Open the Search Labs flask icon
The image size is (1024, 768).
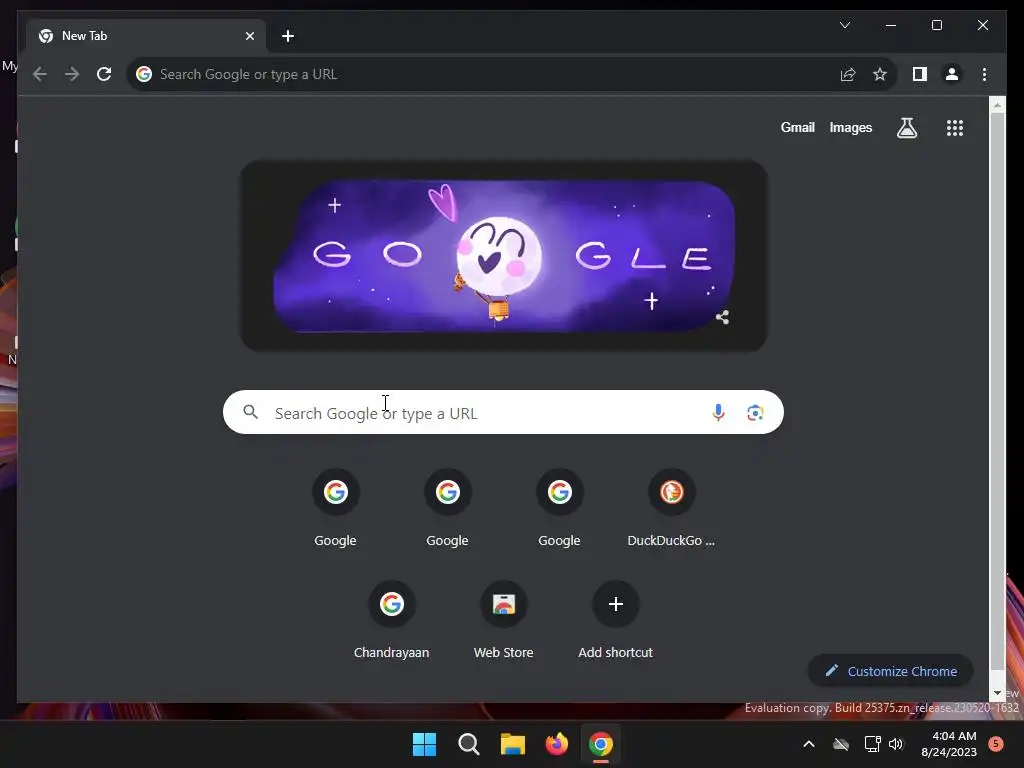(906, 128)
